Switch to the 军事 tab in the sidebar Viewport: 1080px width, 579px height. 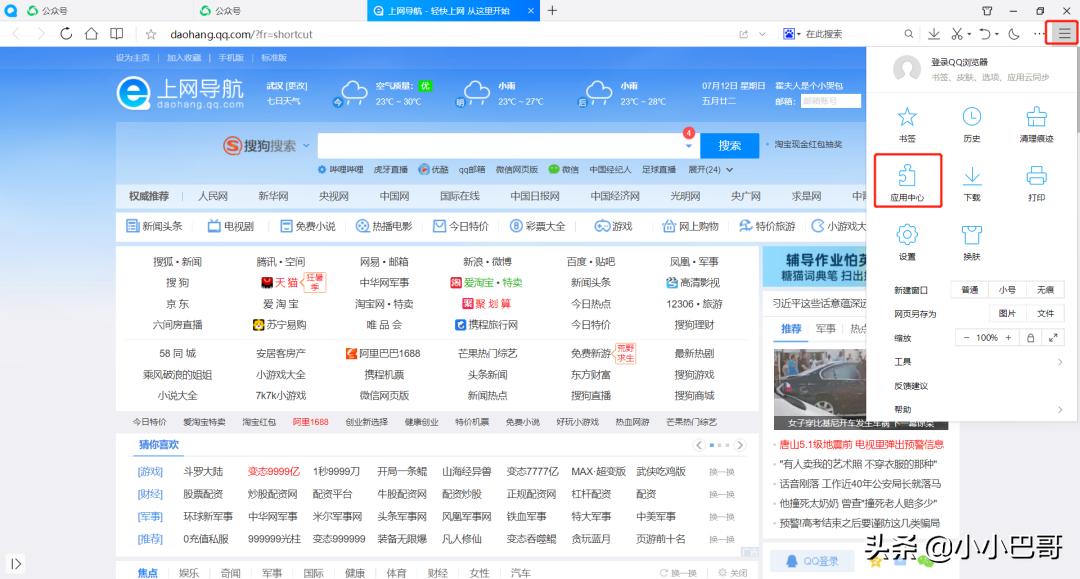coord(825,328)
